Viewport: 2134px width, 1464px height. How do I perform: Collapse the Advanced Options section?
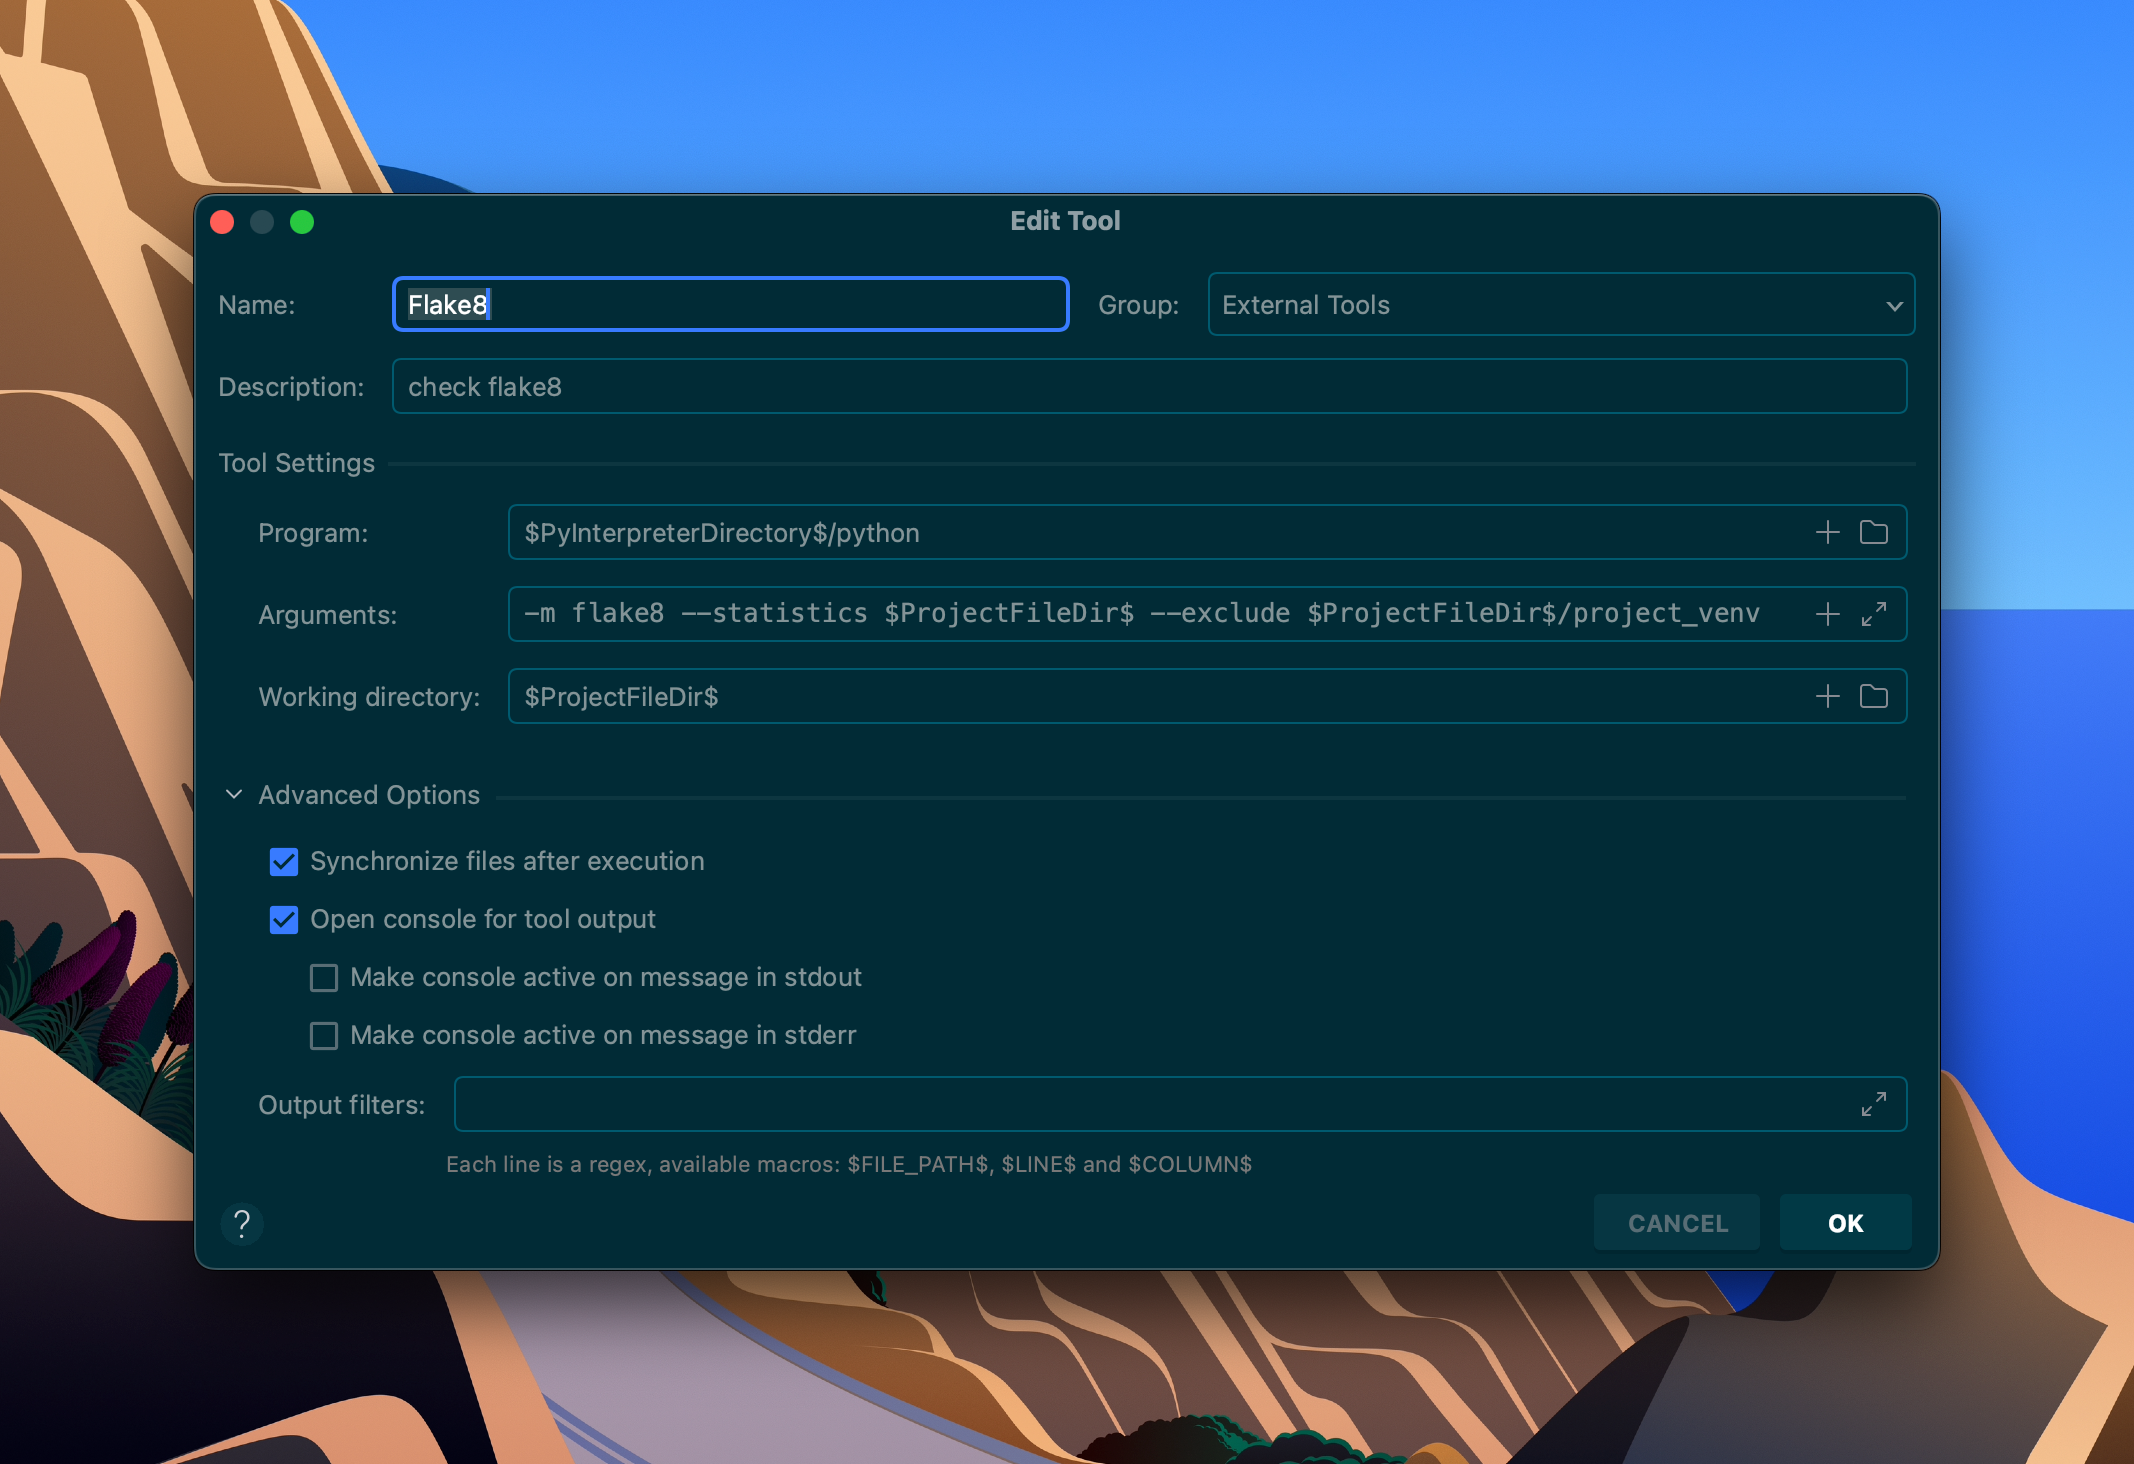click(x=234, y=795)
